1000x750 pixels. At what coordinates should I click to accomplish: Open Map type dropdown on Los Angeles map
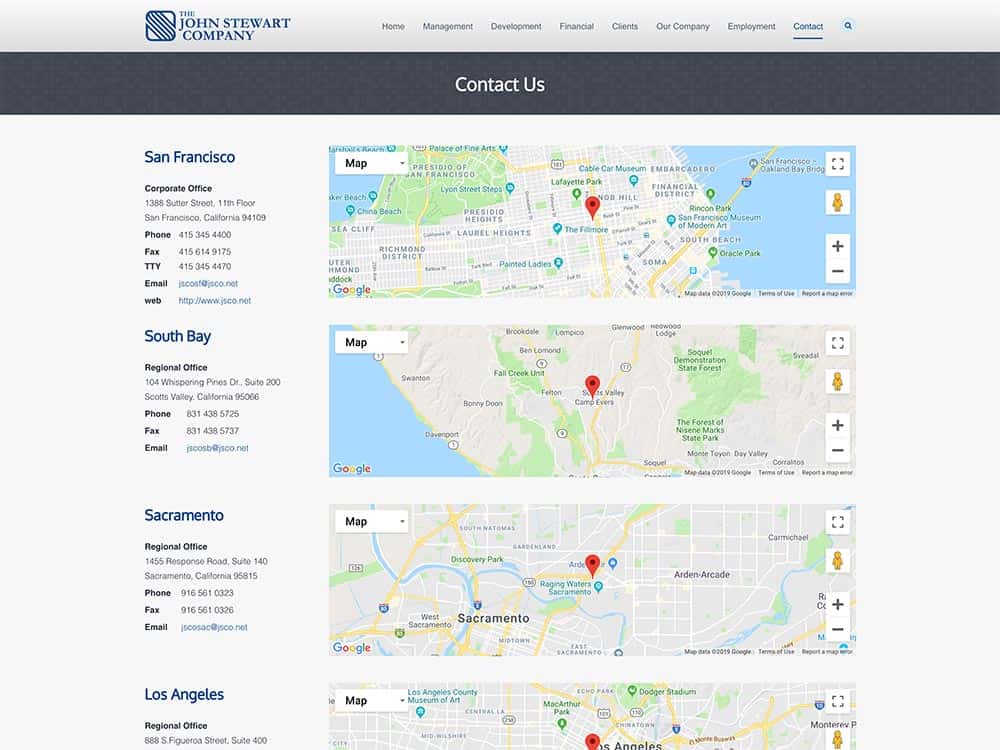[x=371, y=701]
